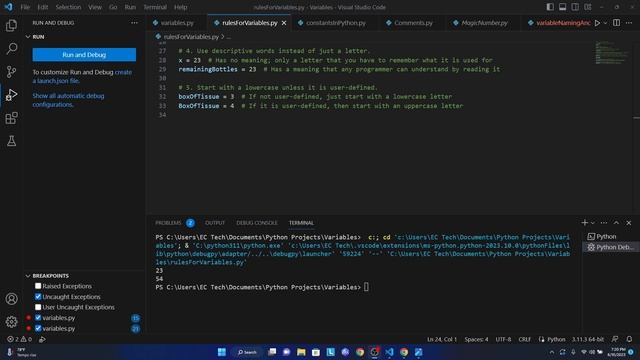Disable Uncaught Exceptions breakpoint

38,297
